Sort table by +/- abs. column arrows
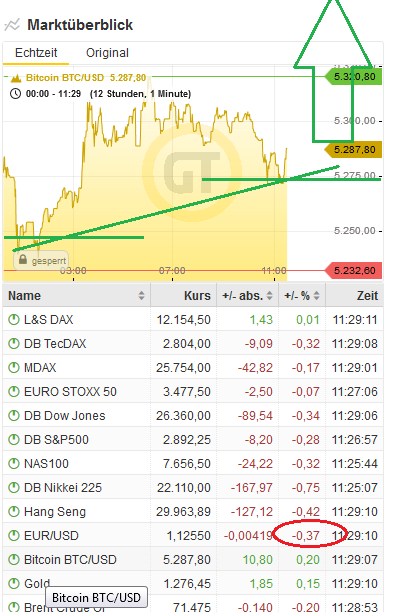Image resolution: width=396 pixels, height=612 pixels. (x=270, y=295)
